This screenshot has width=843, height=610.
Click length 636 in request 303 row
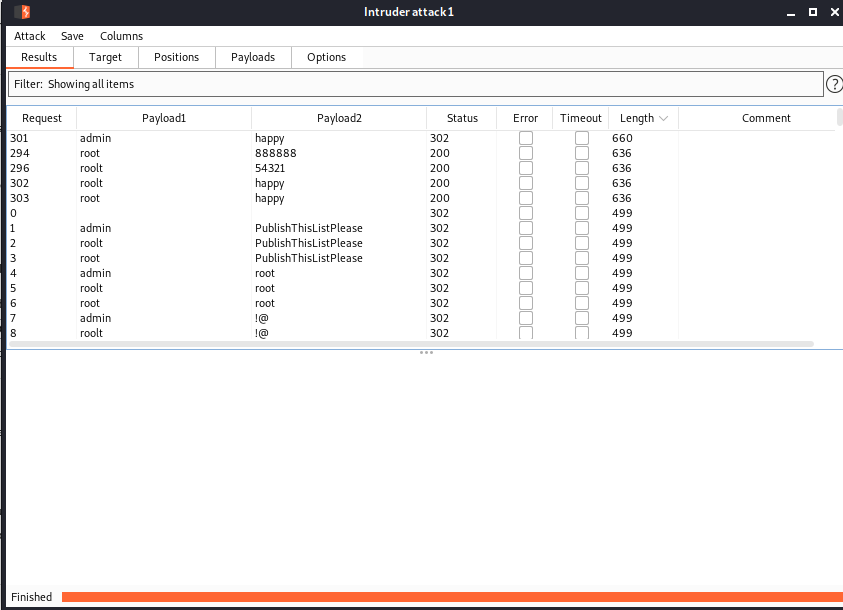pos(621,198)
